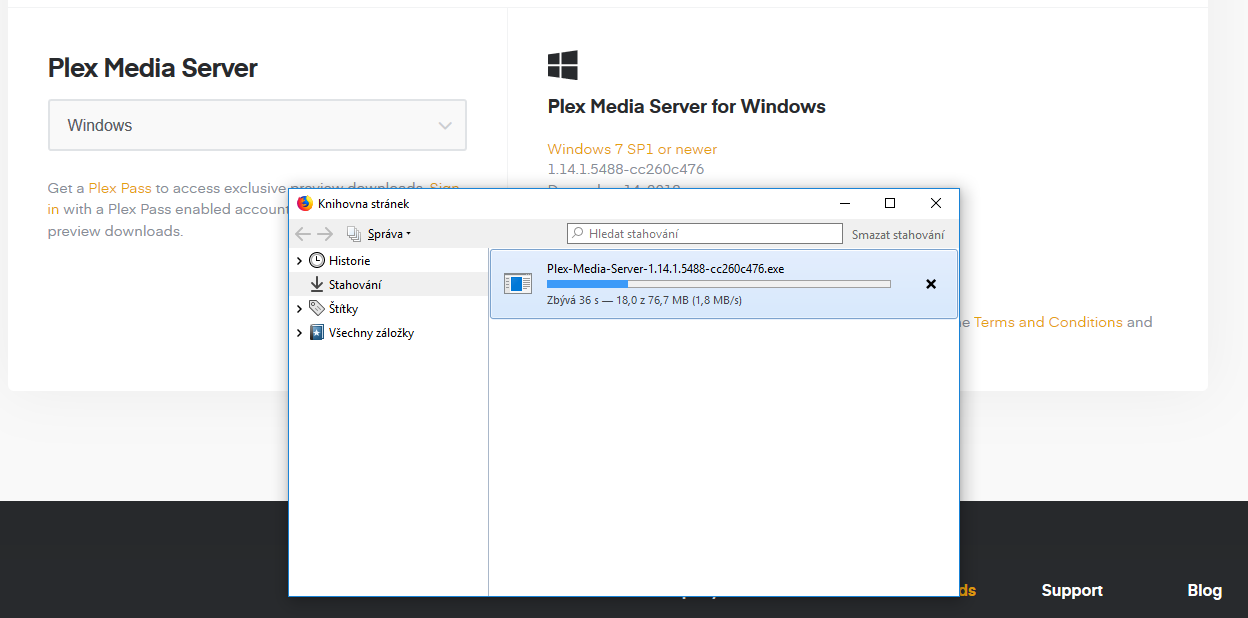Select the Plex-Media-Server-1.14.1.5488-cc260c476.exe file name

pyautogui.click(x=666, y=268)
